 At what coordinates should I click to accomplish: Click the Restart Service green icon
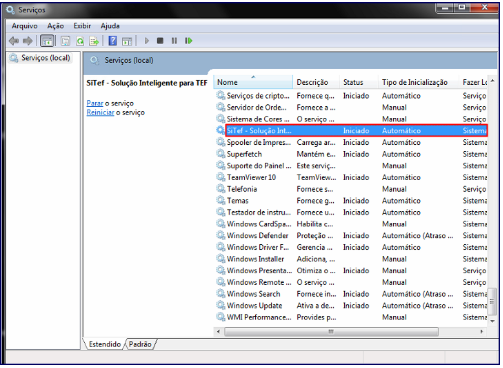189,41
